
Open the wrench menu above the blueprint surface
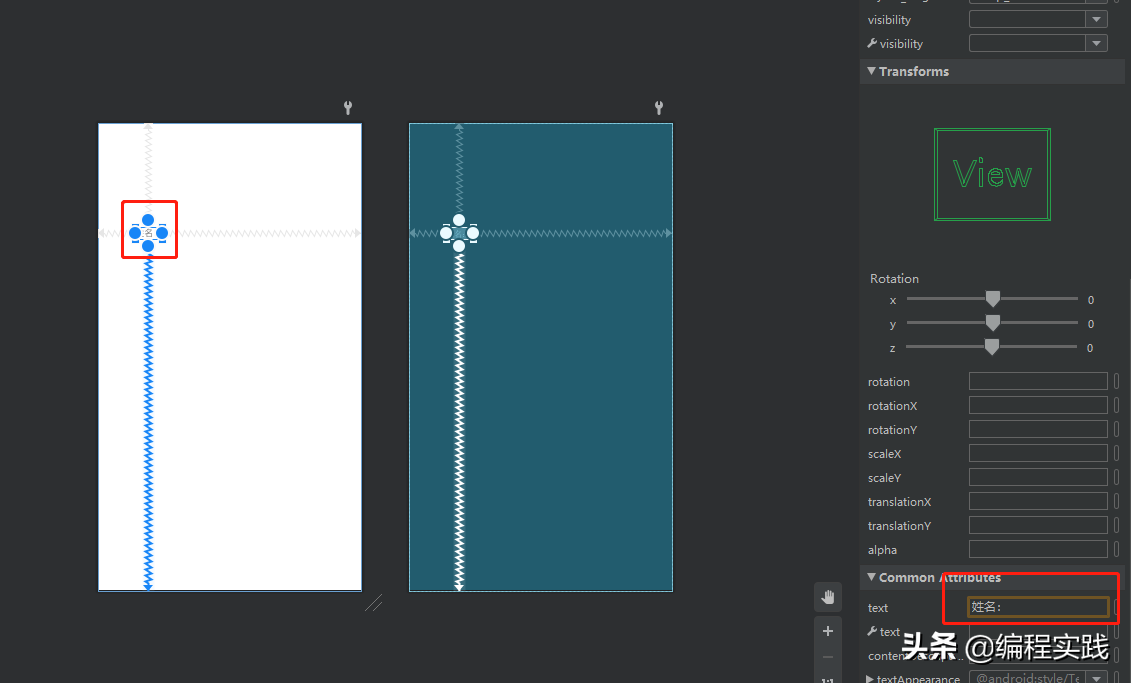pyautogui.click(x=659, y=108)
